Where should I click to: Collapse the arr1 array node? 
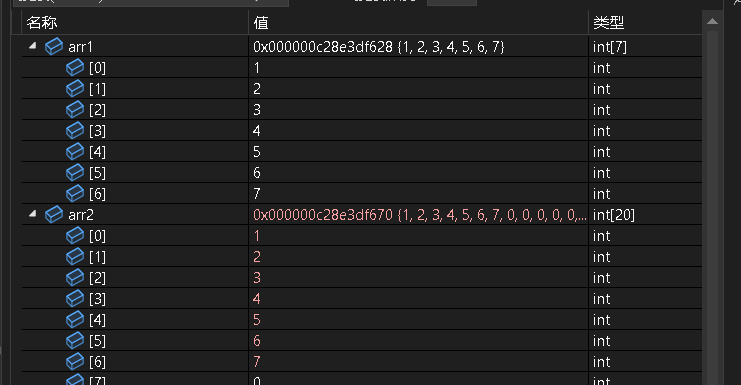(x=32, y=46)
